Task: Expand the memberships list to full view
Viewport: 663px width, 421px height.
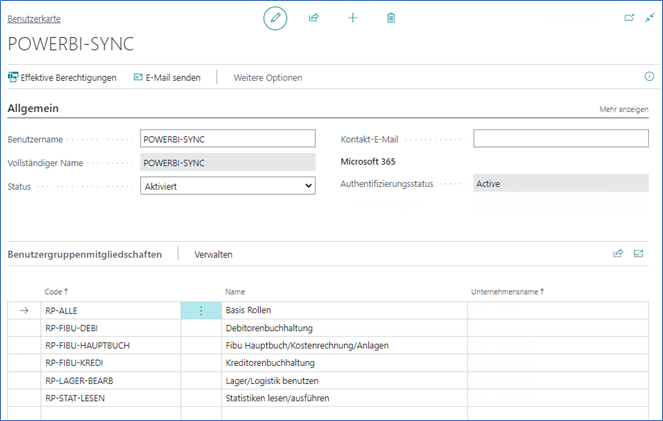Action: coord(639,254)
